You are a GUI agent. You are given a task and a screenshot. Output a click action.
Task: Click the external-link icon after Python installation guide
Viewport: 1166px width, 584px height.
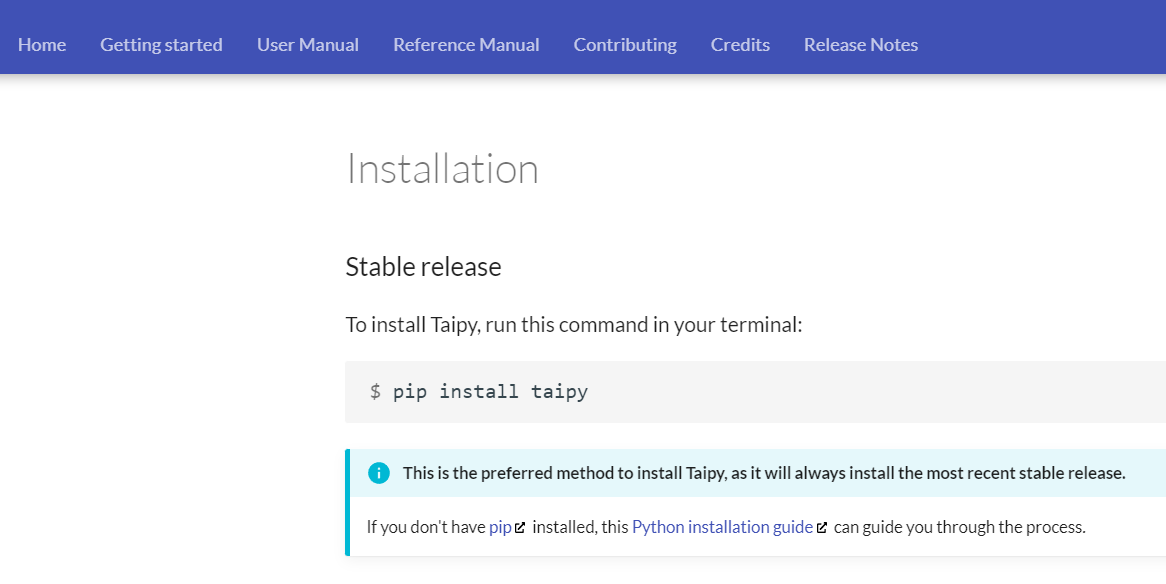click(x=822, y=526)
